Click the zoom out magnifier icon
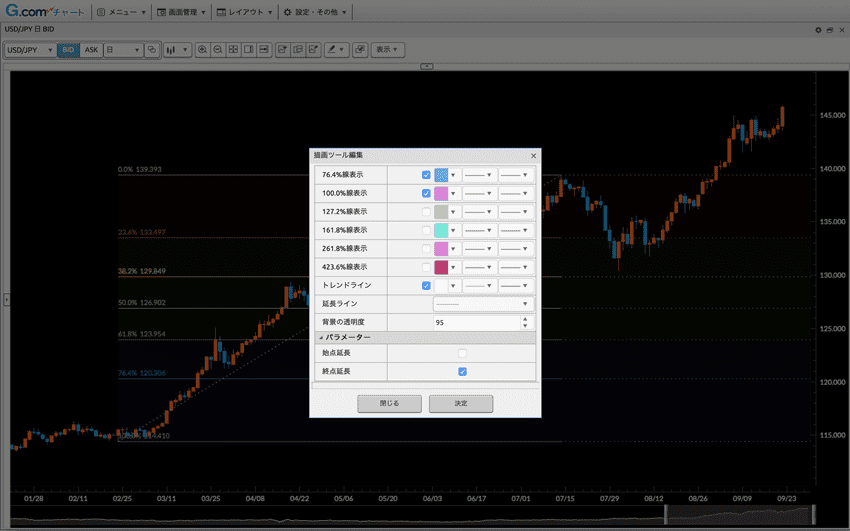Image resolution: width=850 pixels, height=531 pixels. click(218, 49)
